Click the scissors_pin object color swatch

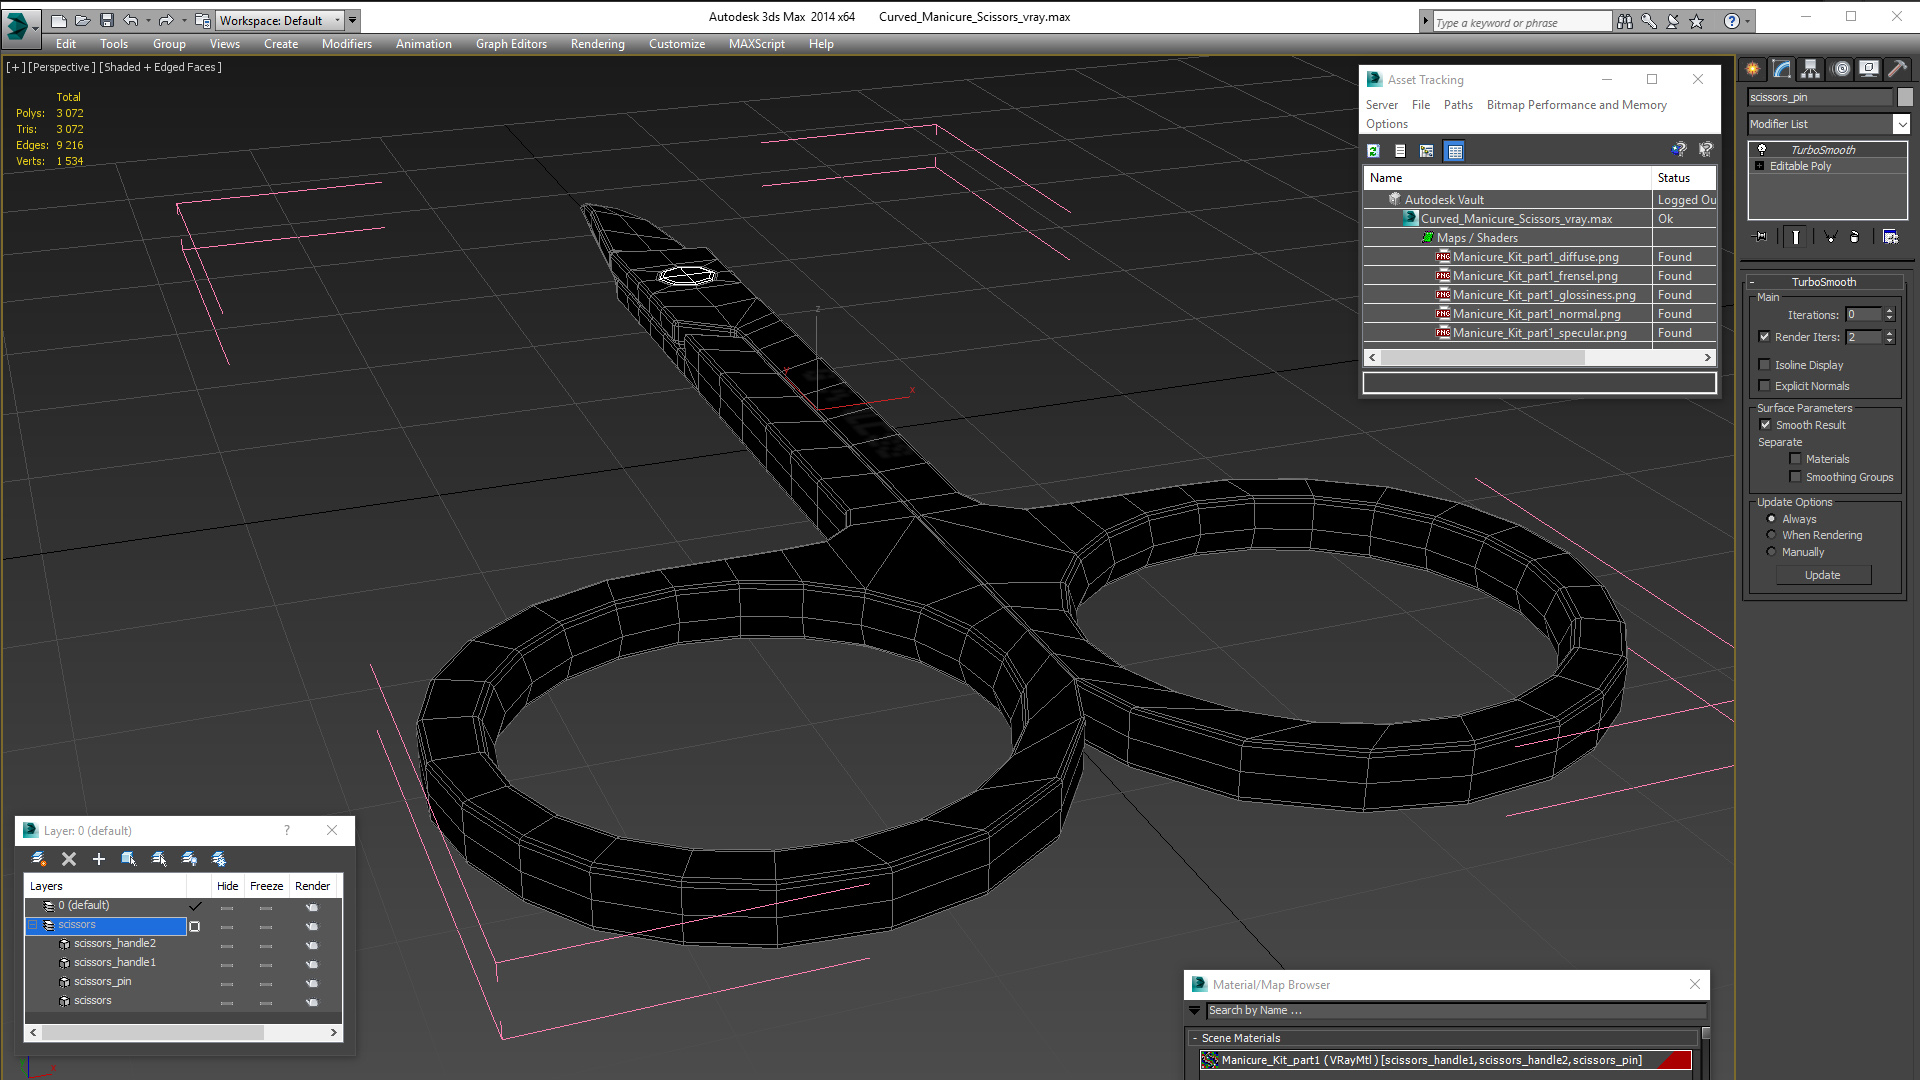1905,97
